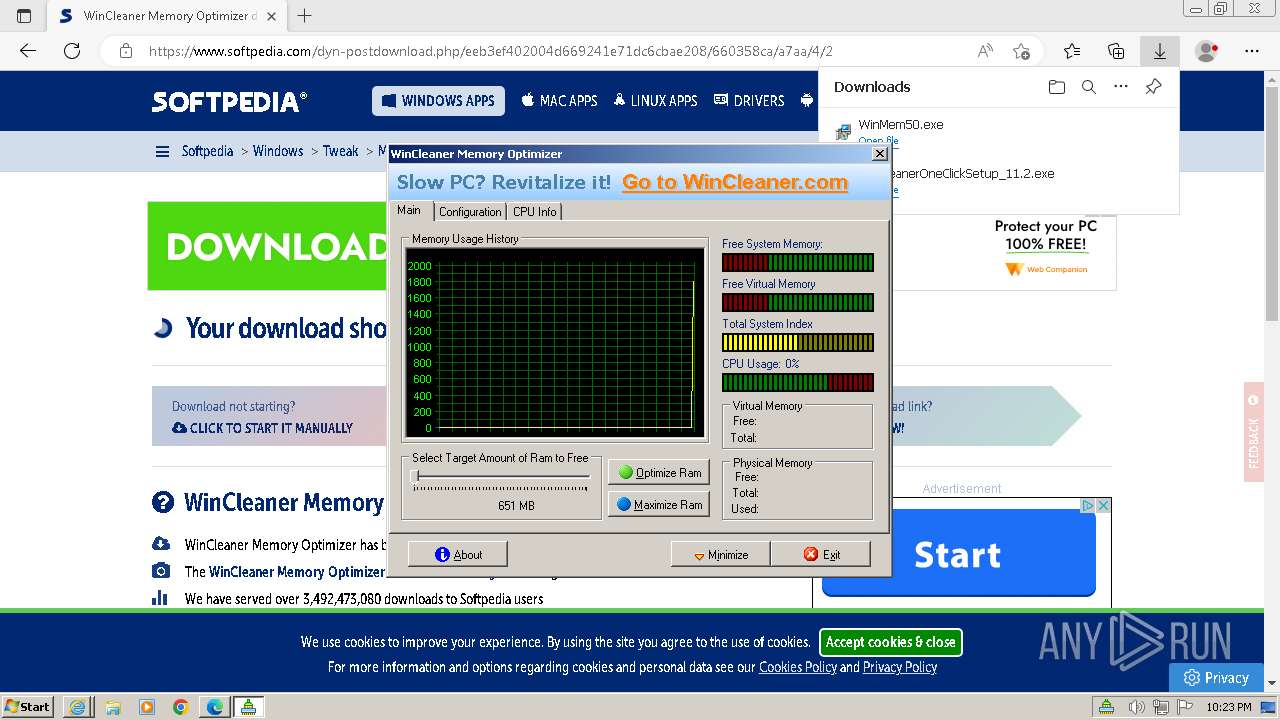Select WinCleaner taskbar window icon
This screenshot has width=1280, height=720.
pos(248,707)
